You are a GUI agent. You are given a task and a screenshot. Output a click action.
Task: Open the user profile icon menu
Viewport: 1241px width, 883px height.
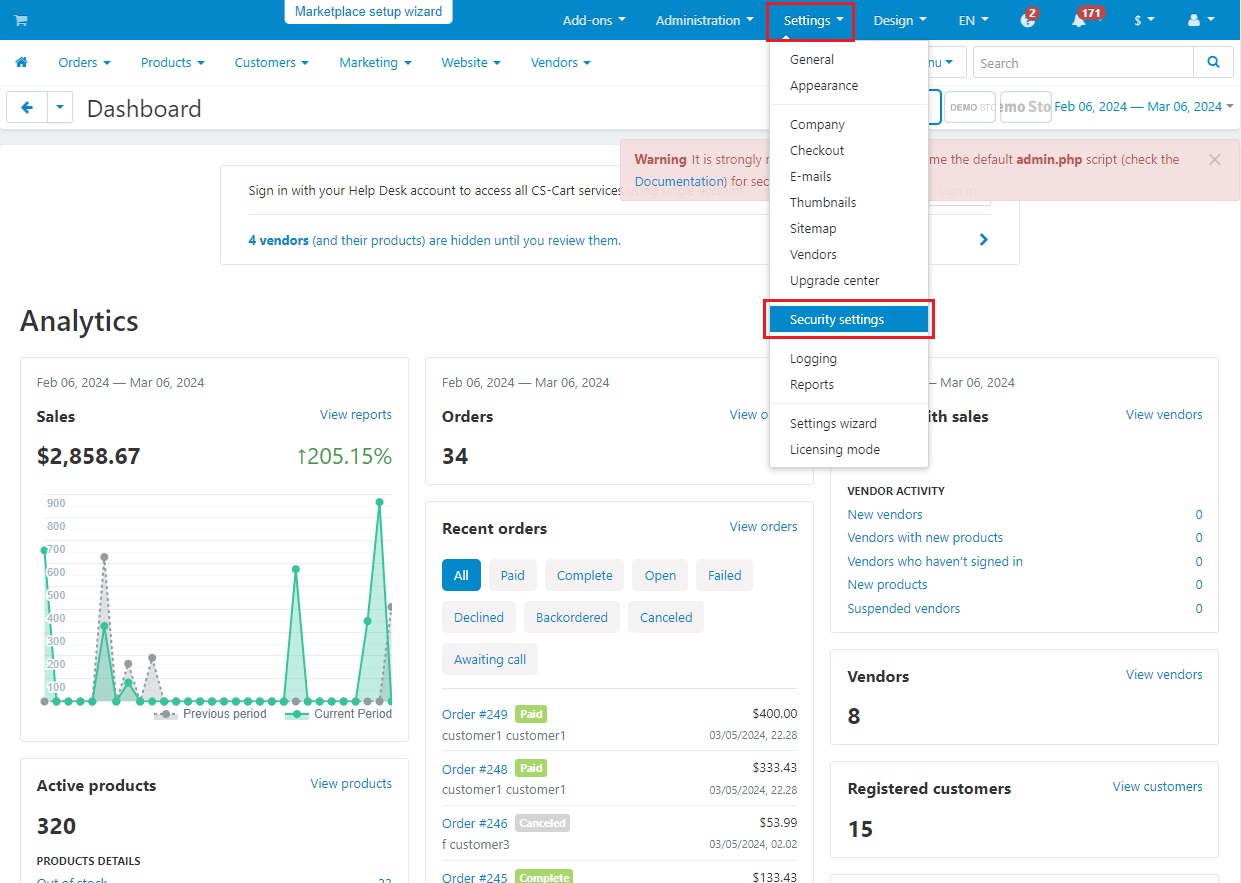point(1201,20)
